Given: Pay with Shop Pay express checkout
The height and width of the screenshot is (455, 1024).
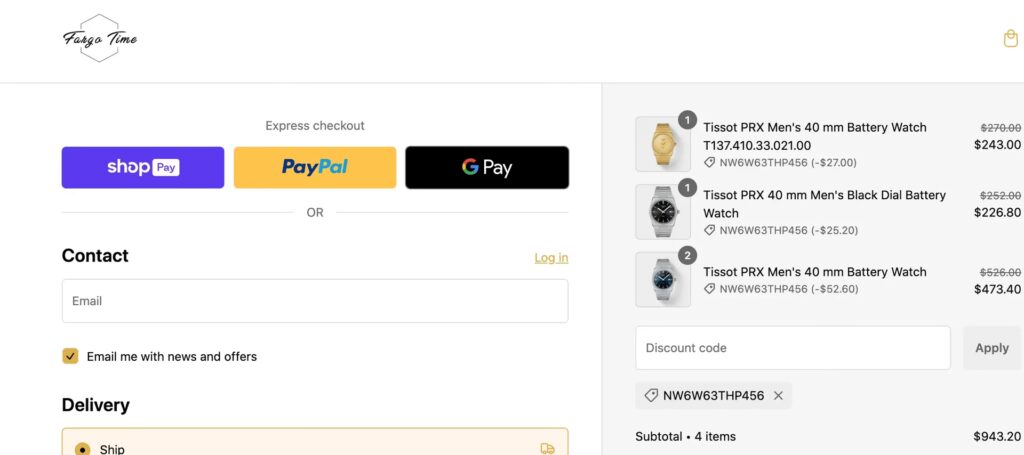Looking at the screenshot, I should pos(143,167).
